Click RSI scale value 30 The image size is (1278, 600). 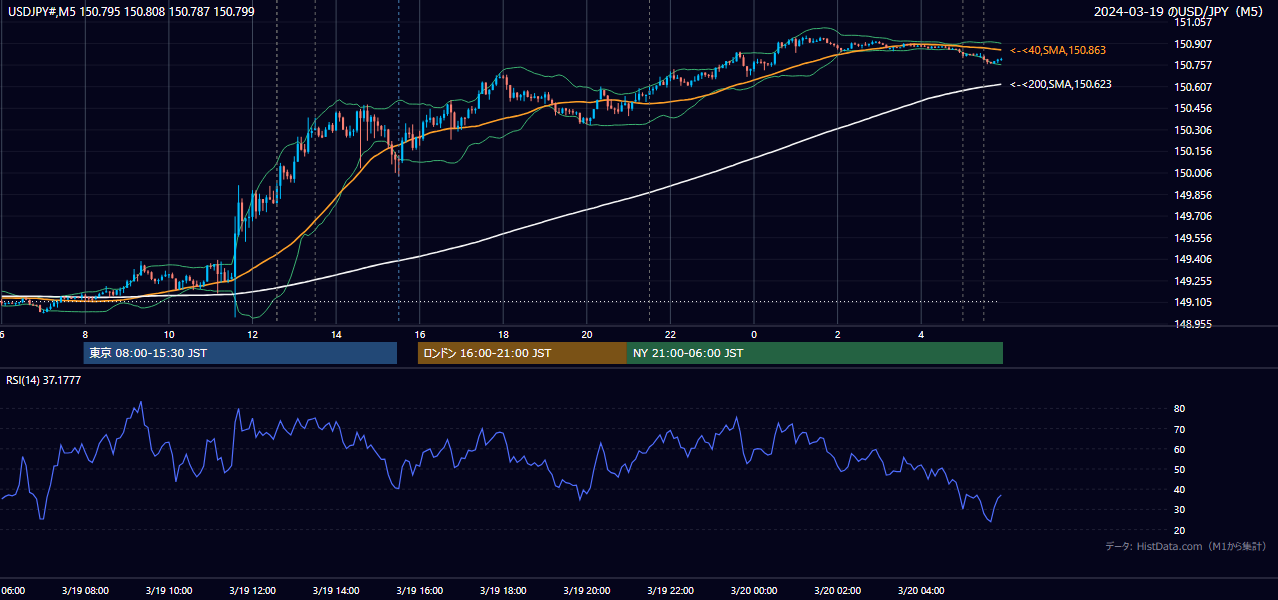1179,510
